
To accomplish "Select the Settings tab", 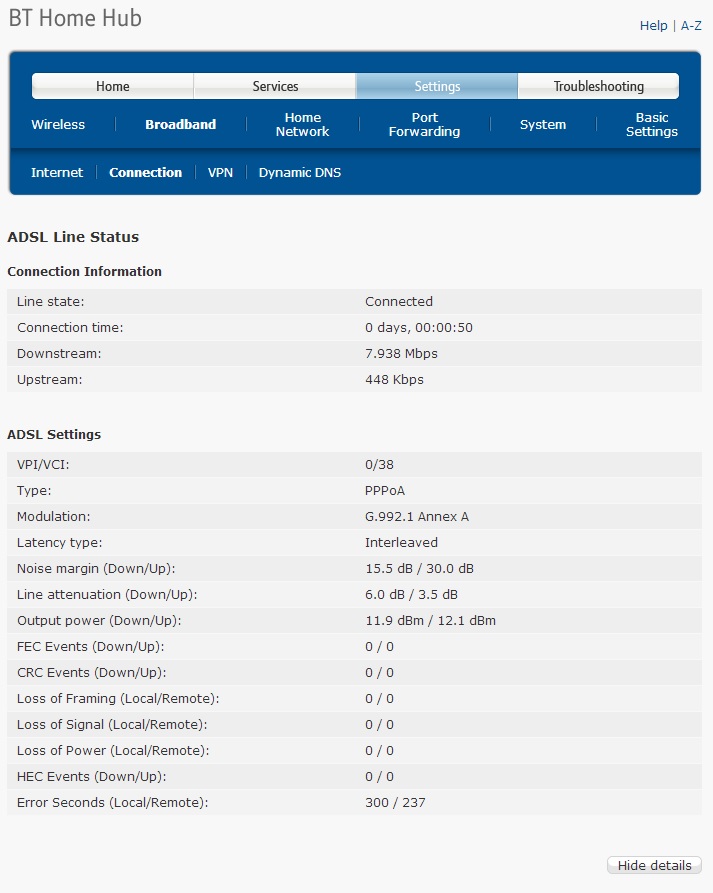I will click(x=437, y=86).
